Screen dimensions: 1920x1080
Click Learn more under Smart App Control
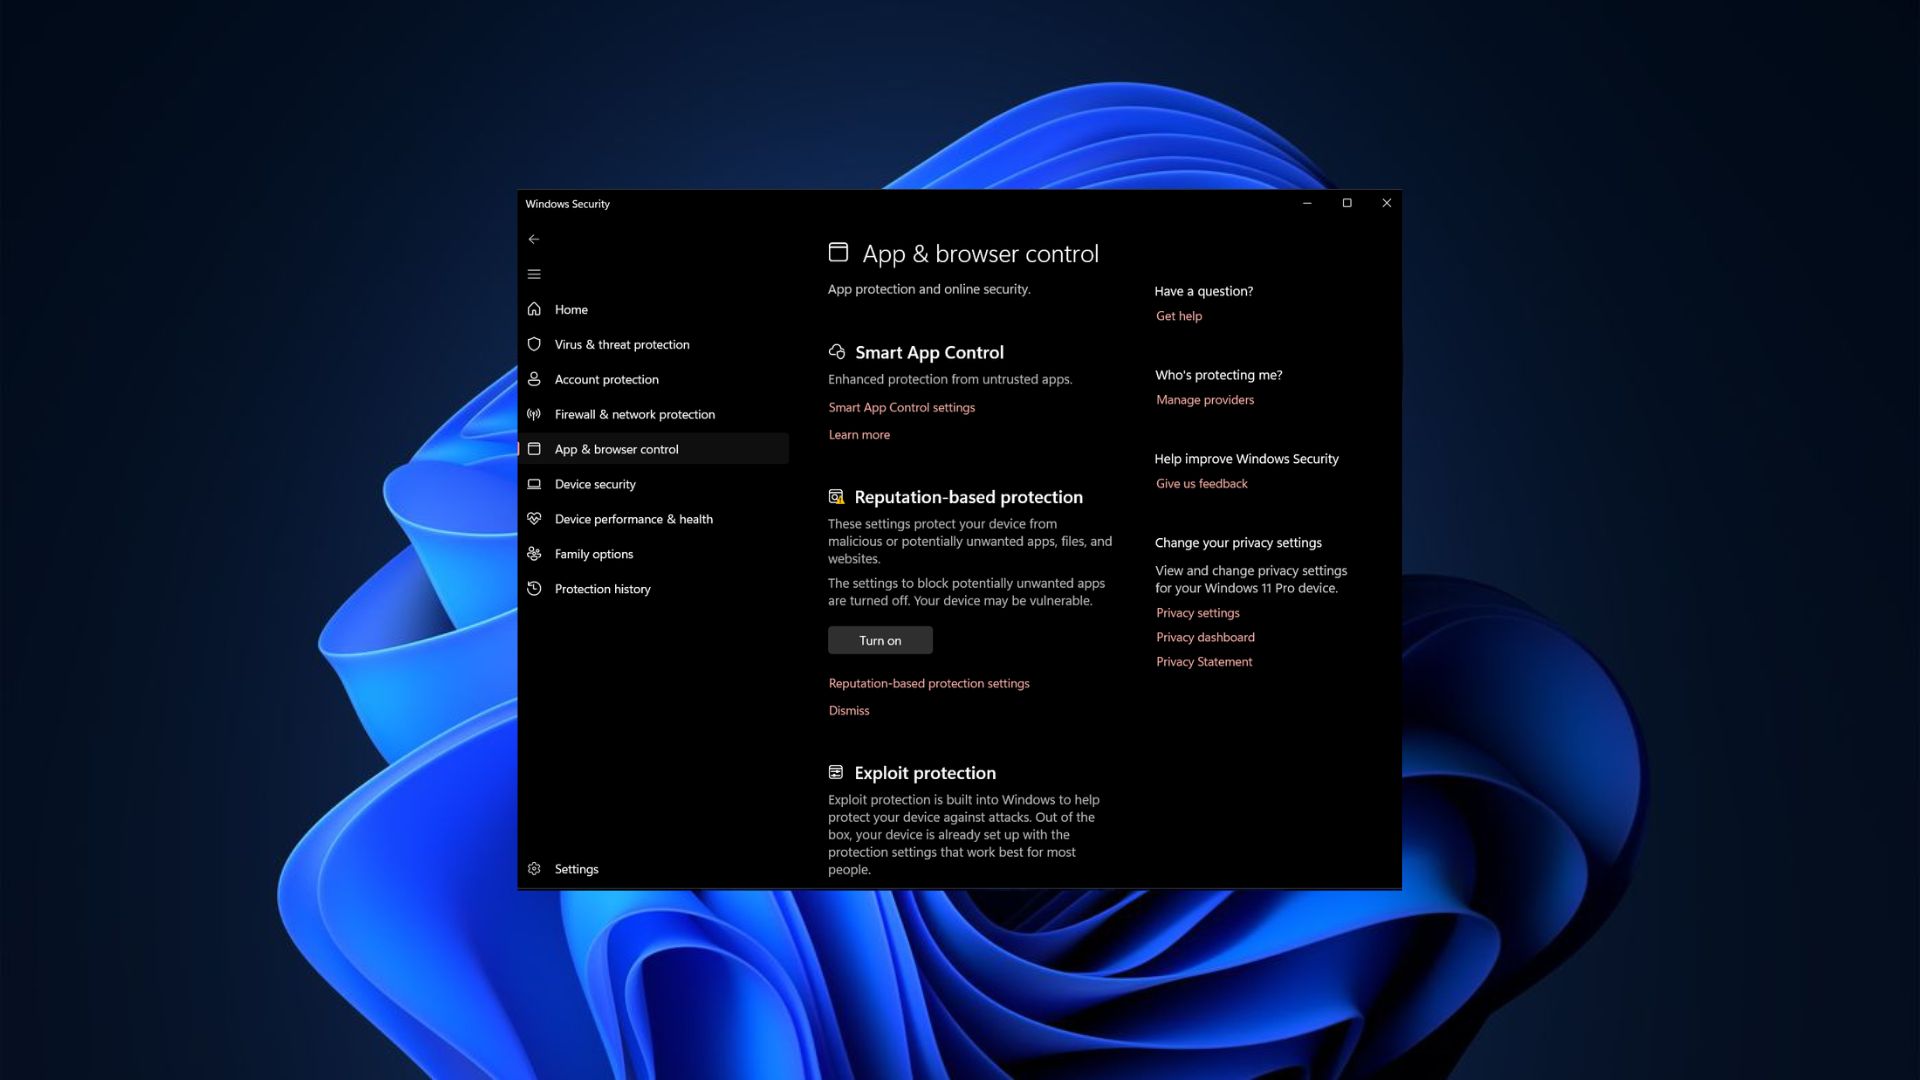[x=859, y=434]
